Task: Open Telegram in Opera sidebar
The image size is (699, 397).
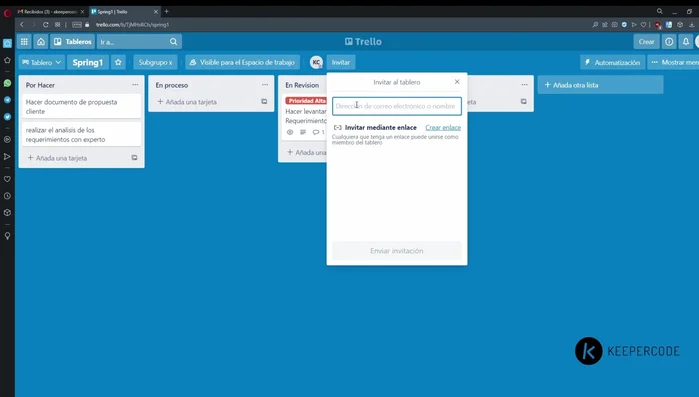Action: (7, 100)
